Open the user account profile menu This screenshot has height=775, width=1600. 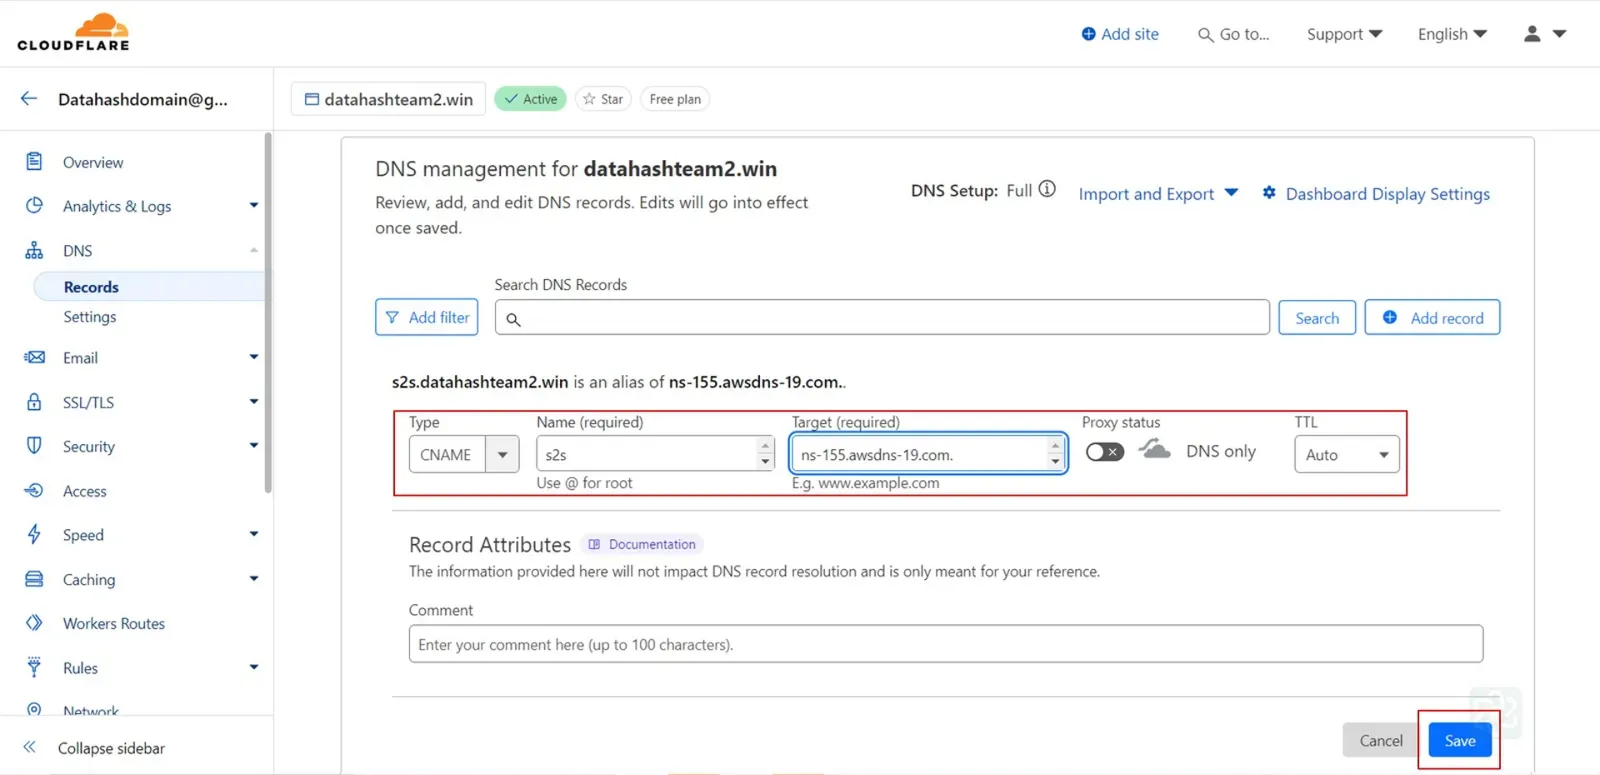(1545, 34)
